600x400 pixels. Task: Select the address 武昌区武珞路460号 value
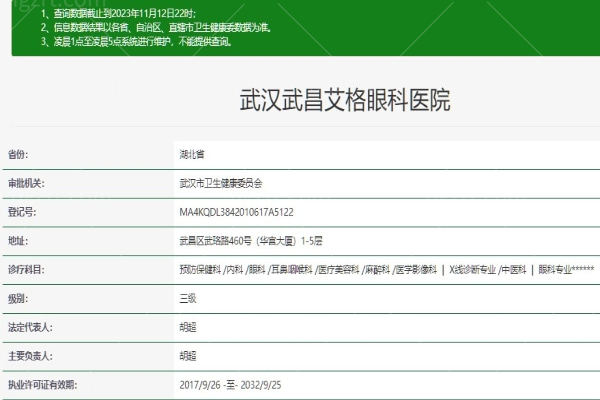tap(251, 241)
